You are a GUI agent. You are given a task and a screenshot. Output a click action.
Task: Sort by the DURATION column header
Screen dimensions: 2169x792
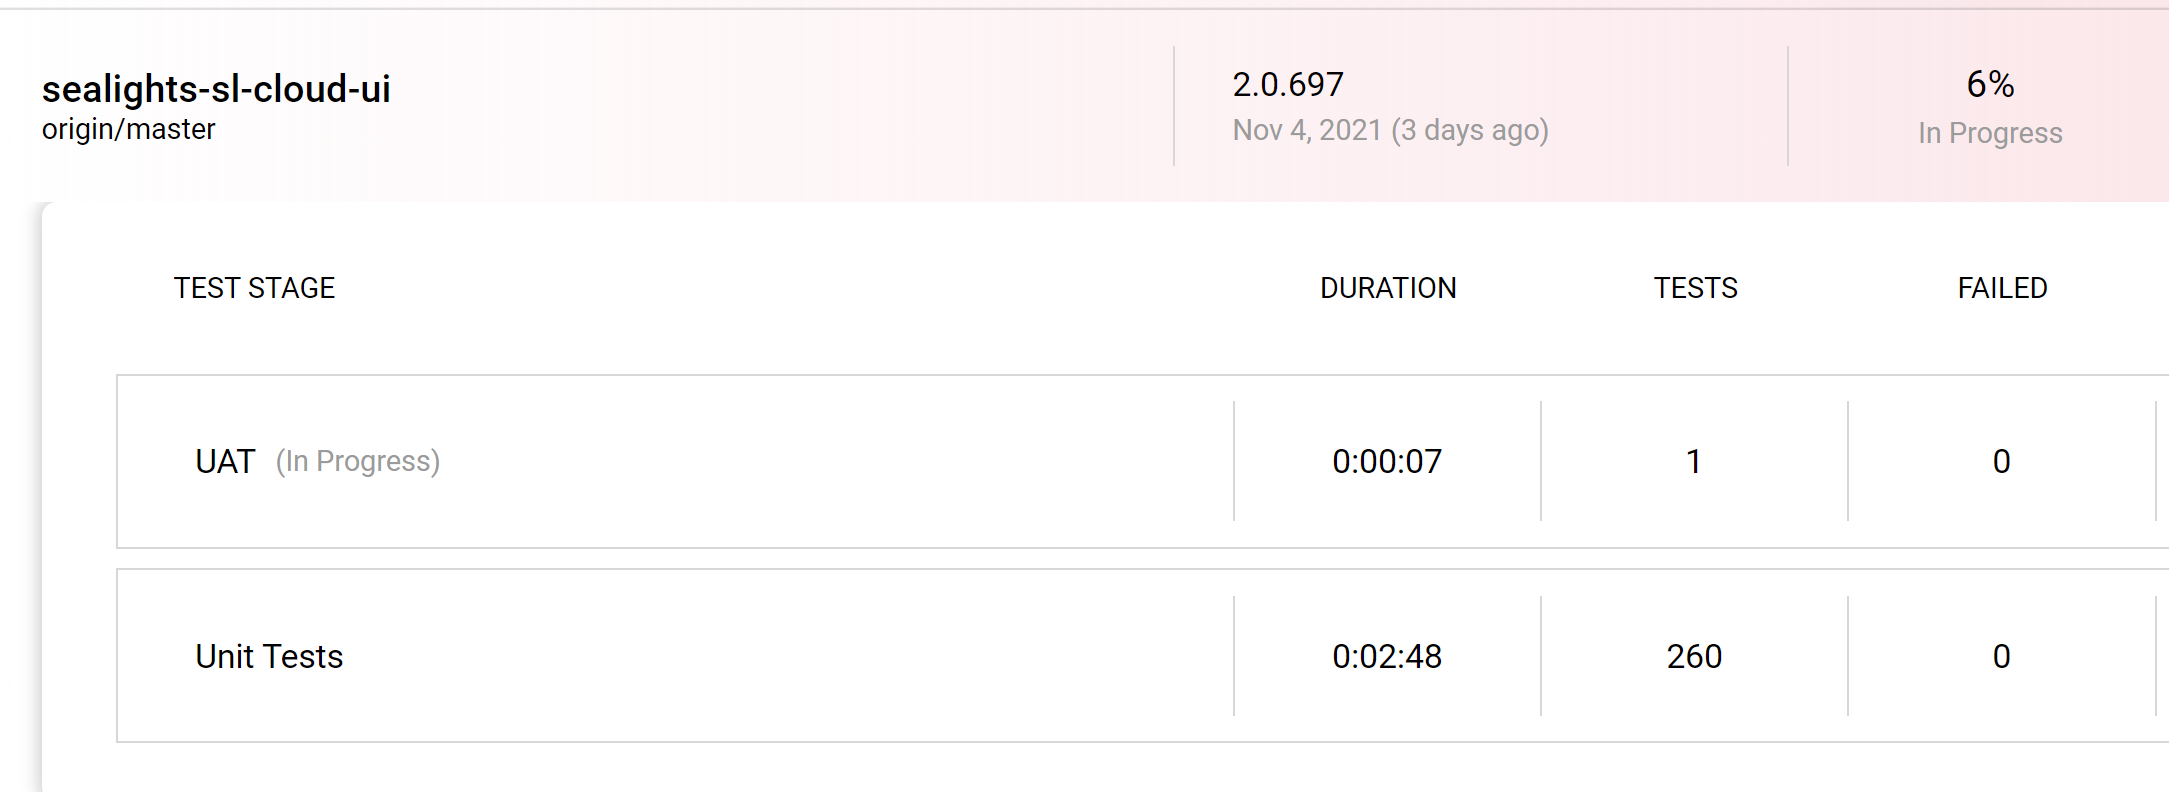1388,288
